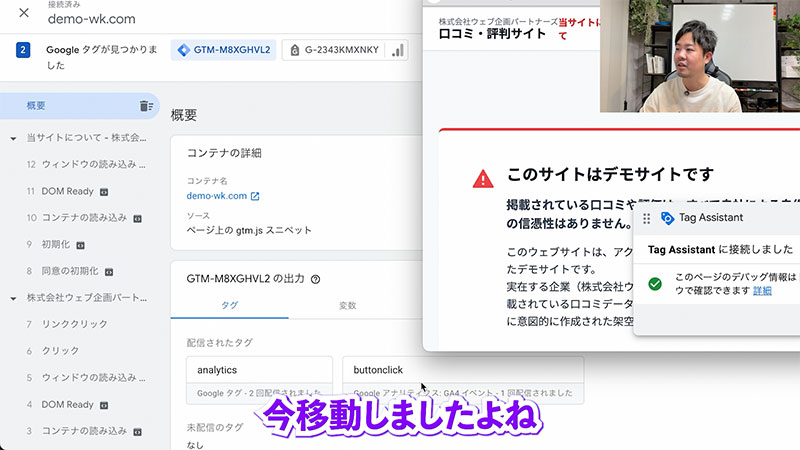Click the message icon next to event 10 コンテナの読み込み

coord(137,218)
